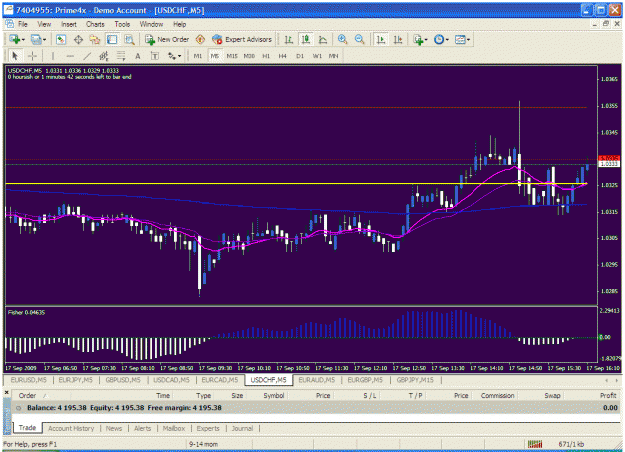Zoom out of the chart
Viewport: 625px width, 452px height.
point(360,39)
